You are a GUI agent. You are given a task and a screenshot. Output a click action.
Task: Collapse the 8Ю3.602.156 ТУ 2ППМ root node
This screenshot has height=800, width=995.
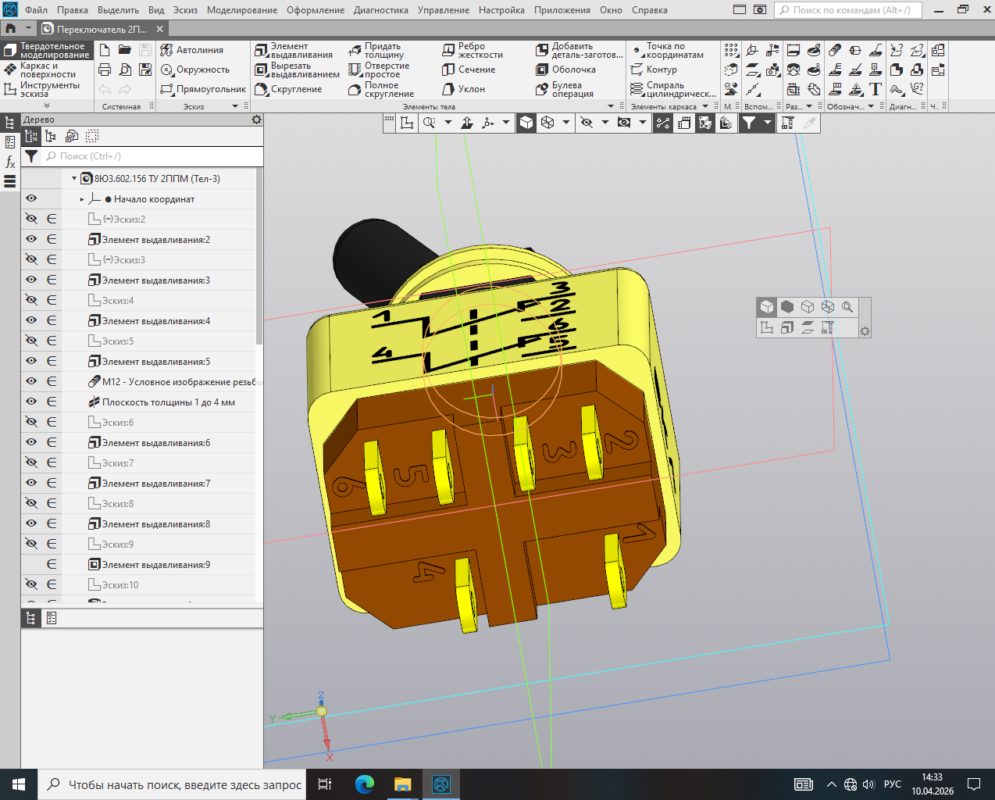pos(73,179)
